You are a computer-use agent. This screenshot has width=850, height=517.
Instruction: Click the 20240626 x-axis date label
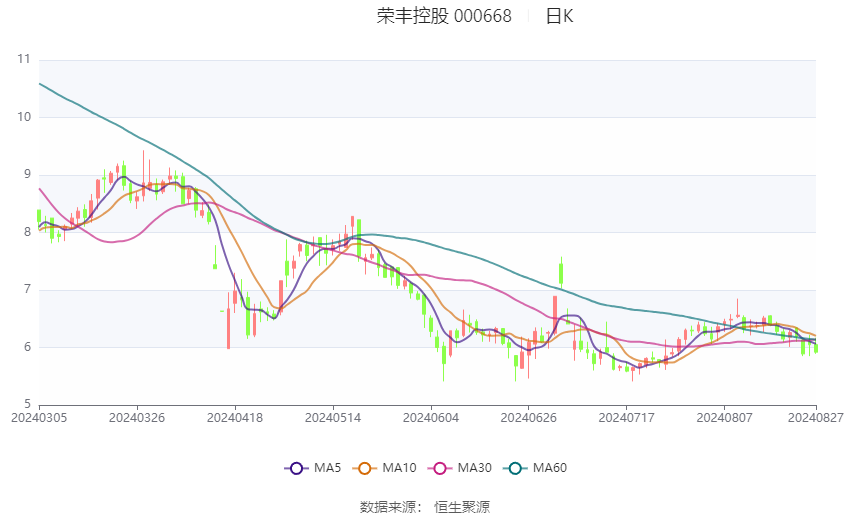pyautogui.click(x=529, y=418)
